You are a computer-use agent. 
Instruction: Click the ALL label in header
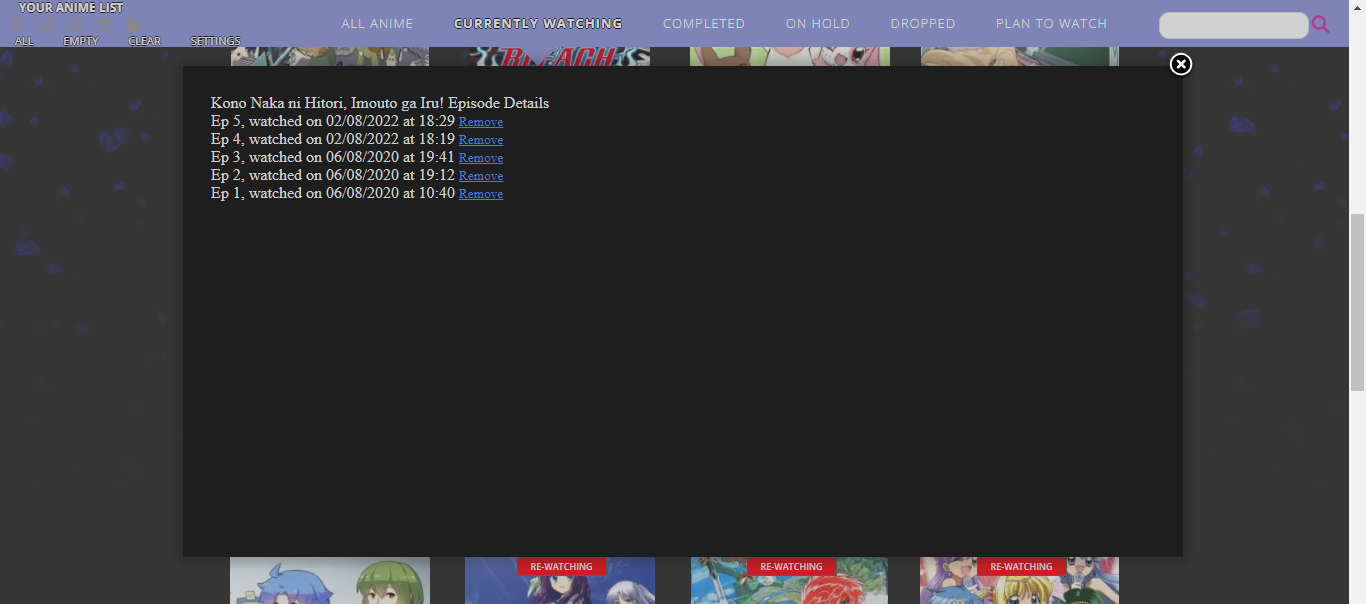point(24,41)
